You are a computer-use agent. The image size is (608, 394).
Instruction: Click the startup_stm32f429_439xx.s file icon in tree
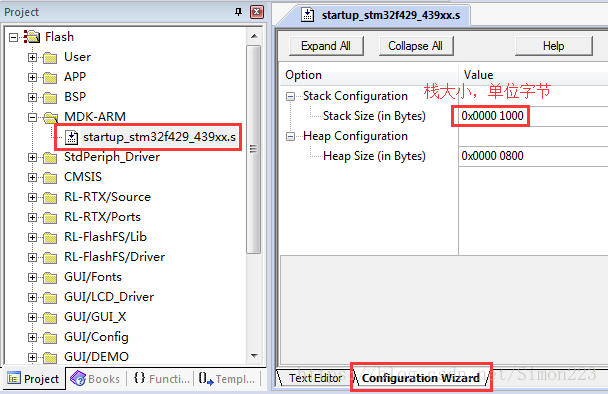71,137
